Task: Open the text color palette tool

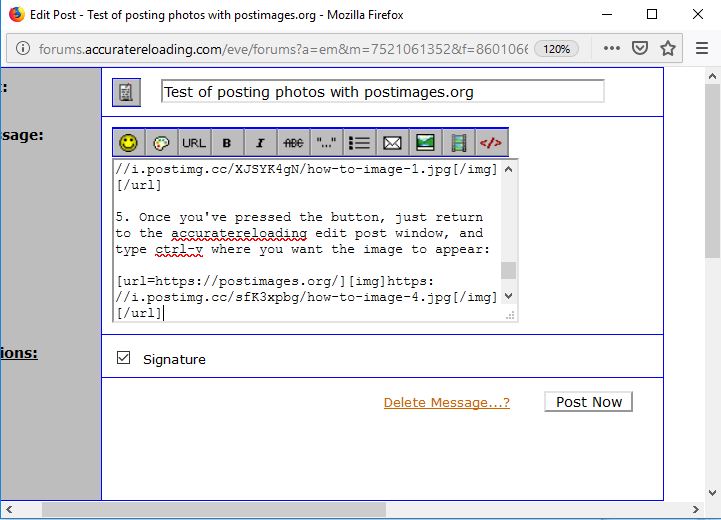Action: [x=161, y=143]
